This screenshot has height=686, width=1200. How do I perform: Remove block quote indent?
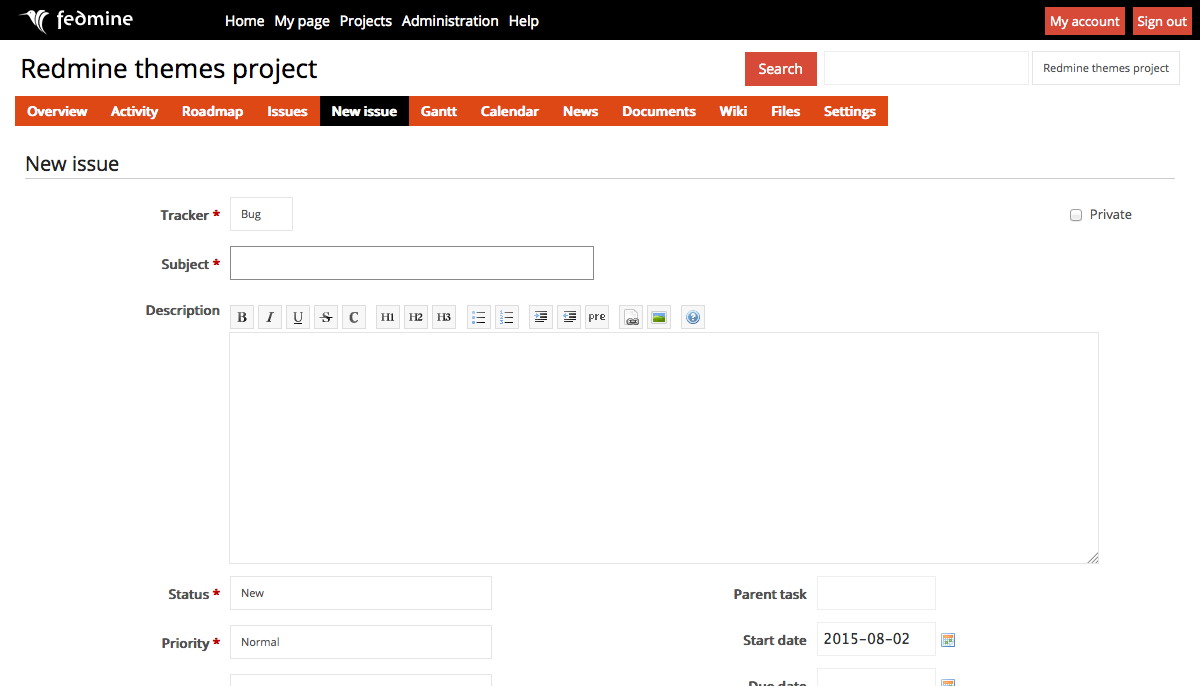569,317
